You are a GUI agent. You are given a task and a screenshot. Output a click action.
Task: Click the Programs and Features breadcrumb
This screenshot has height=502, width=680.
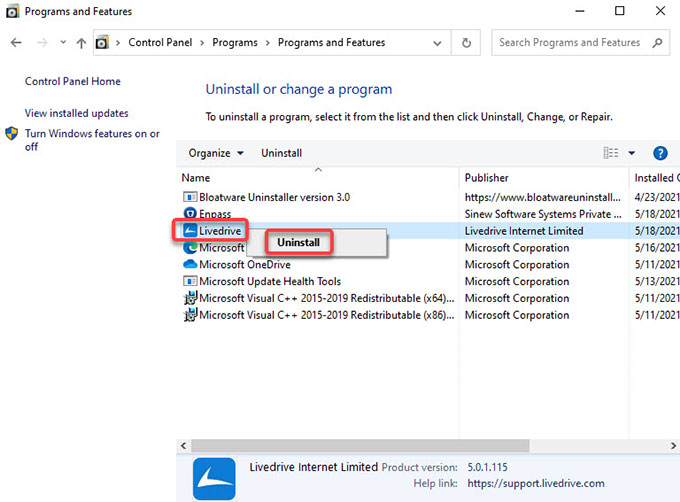(331, 42)
